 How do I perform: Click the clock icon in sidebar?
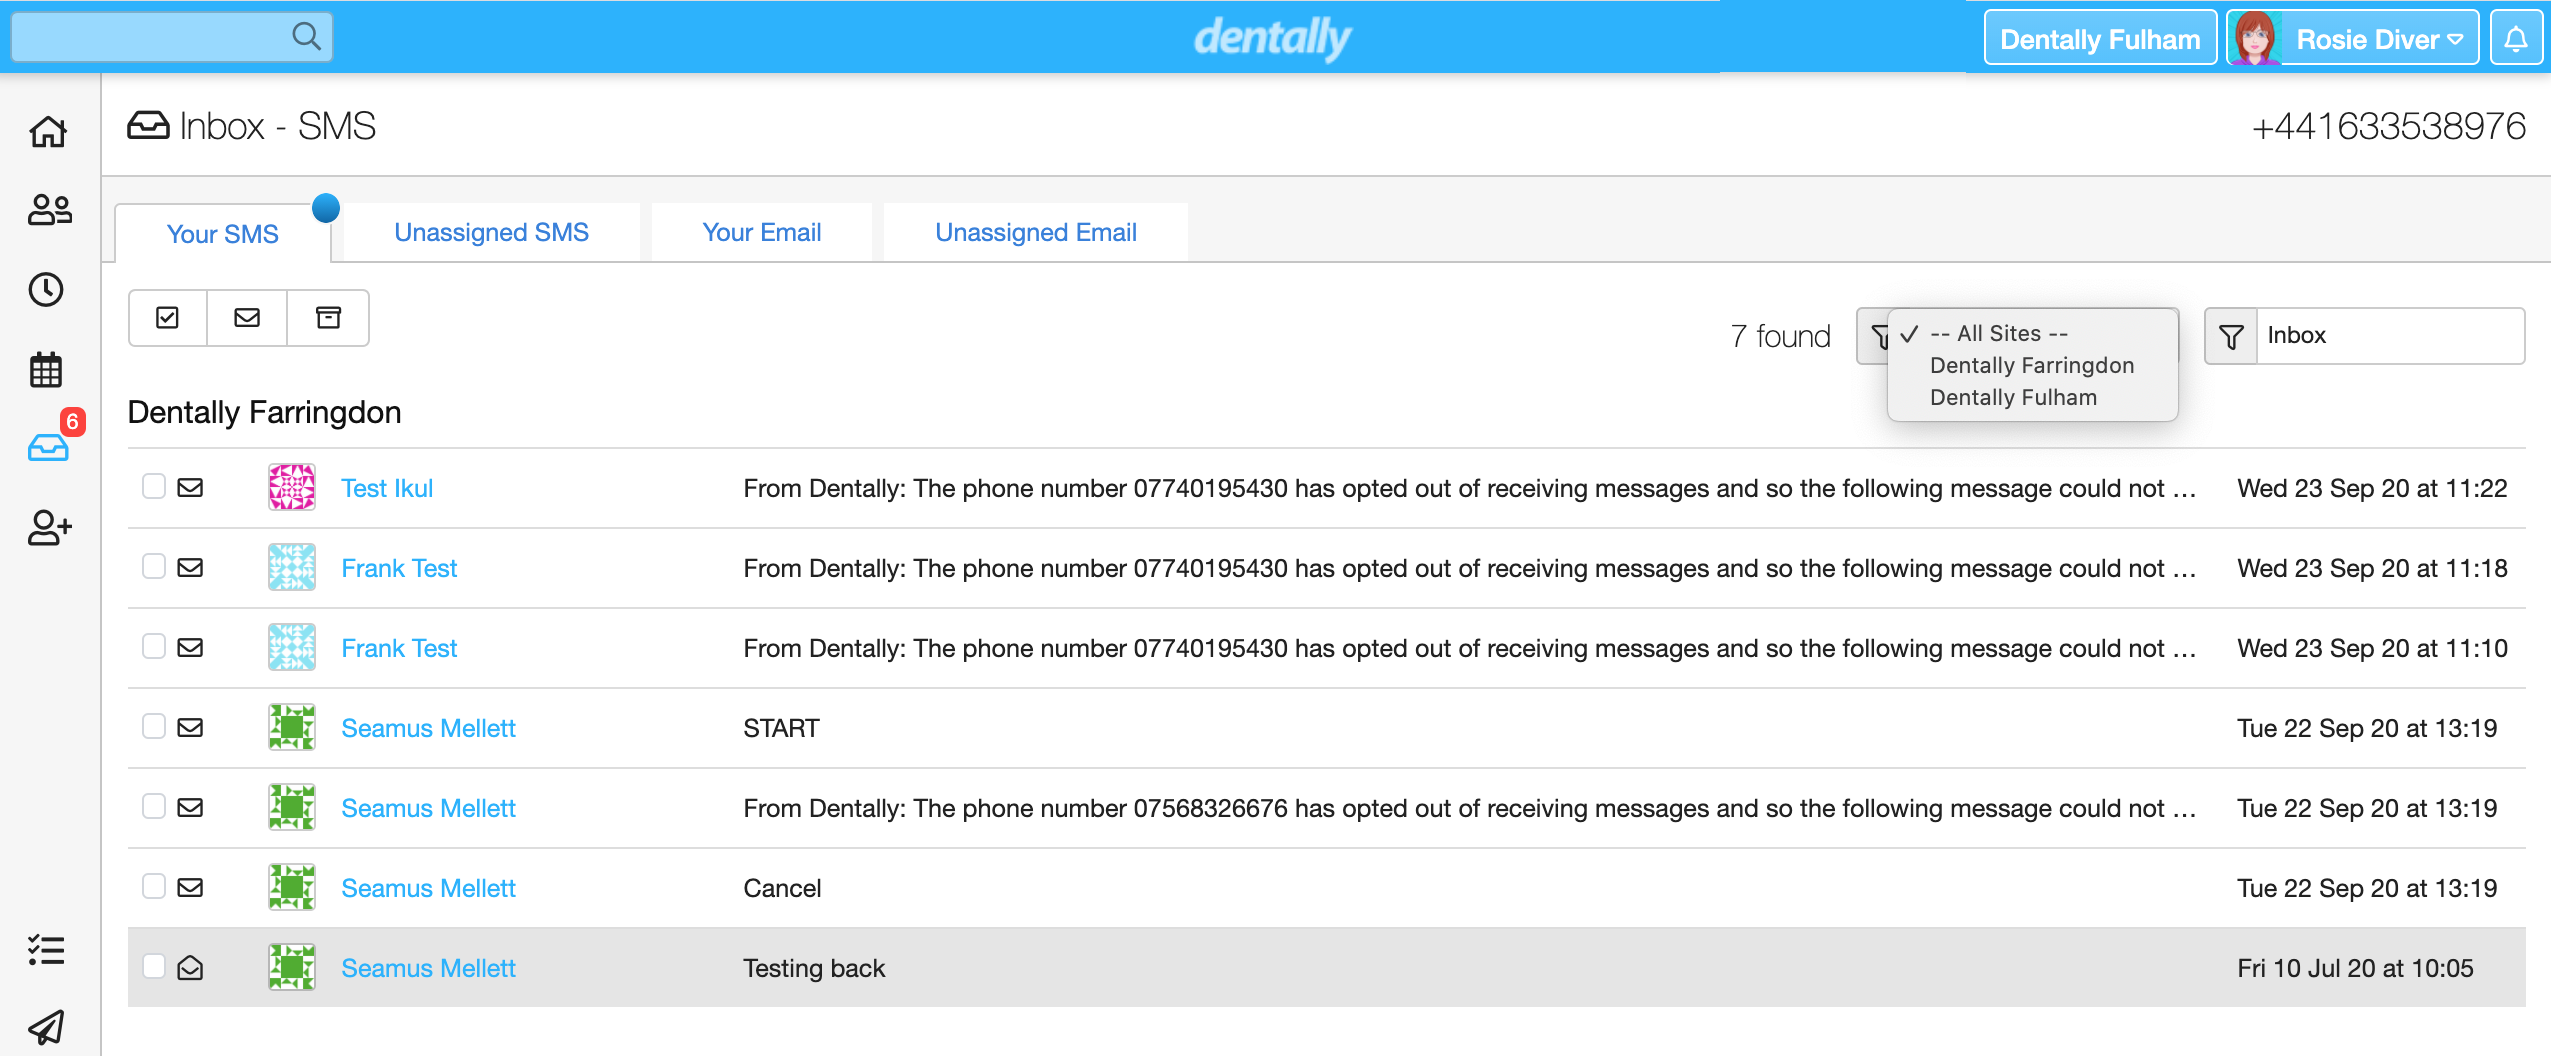[x=47, y=290]
